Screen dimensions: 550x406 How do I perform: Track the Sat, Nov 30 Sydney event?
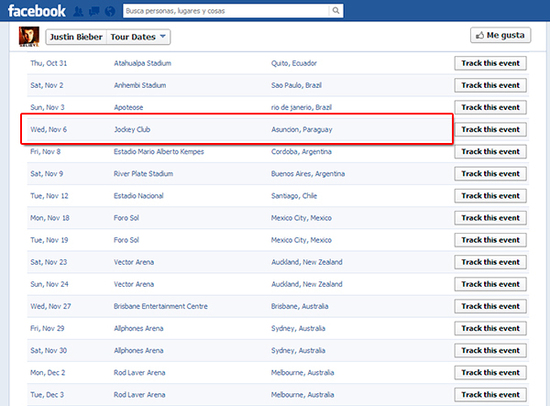click(x=490, y=351)
